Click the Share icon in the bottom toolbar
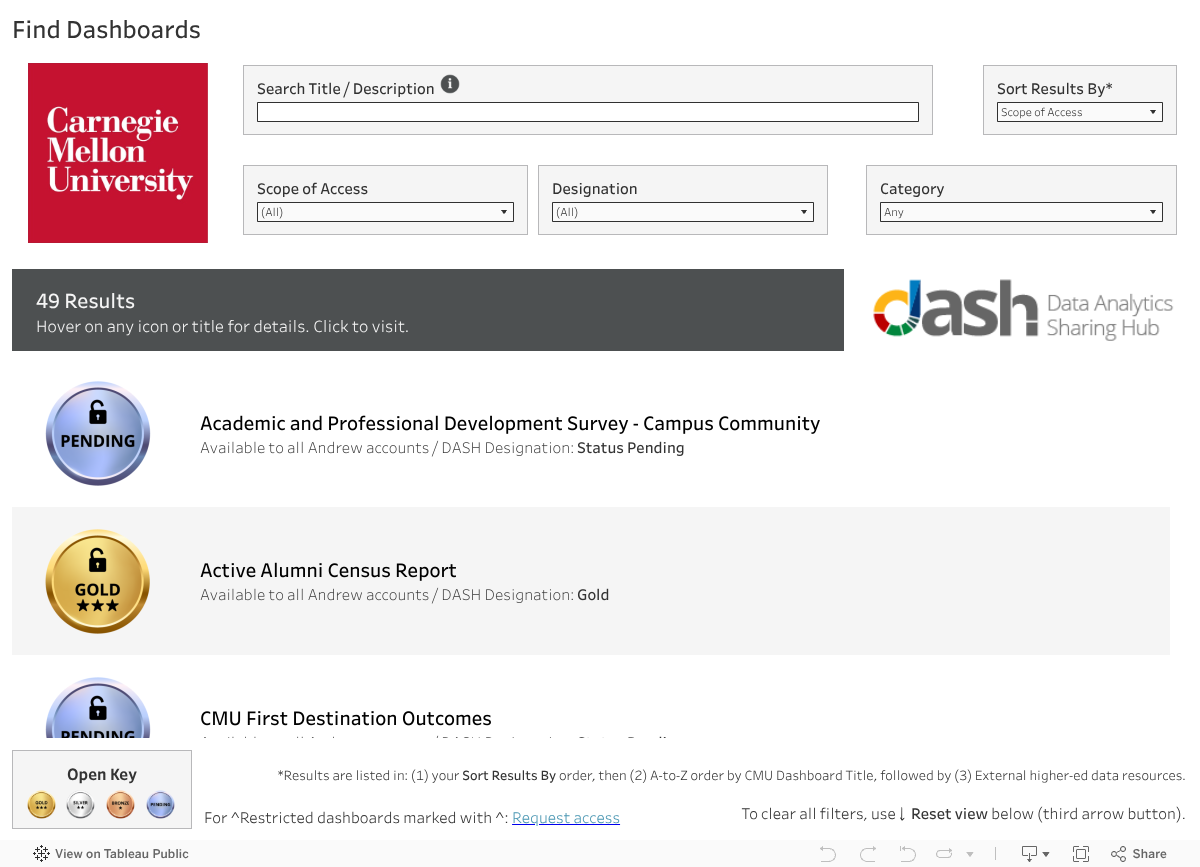 [1138, 853]
